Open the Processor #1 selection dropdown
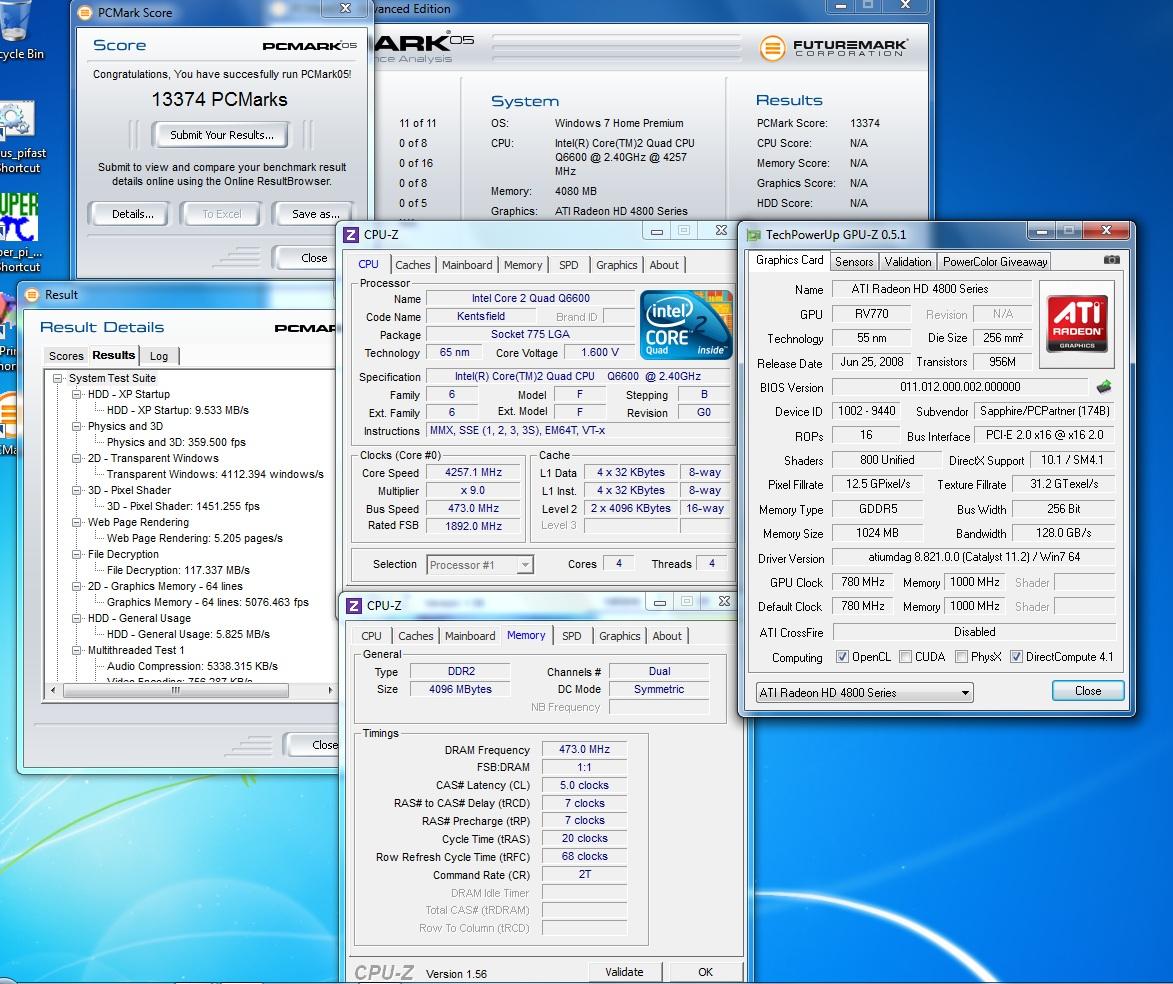This screenshot has width=1173, height=984. tap(480, 565)
